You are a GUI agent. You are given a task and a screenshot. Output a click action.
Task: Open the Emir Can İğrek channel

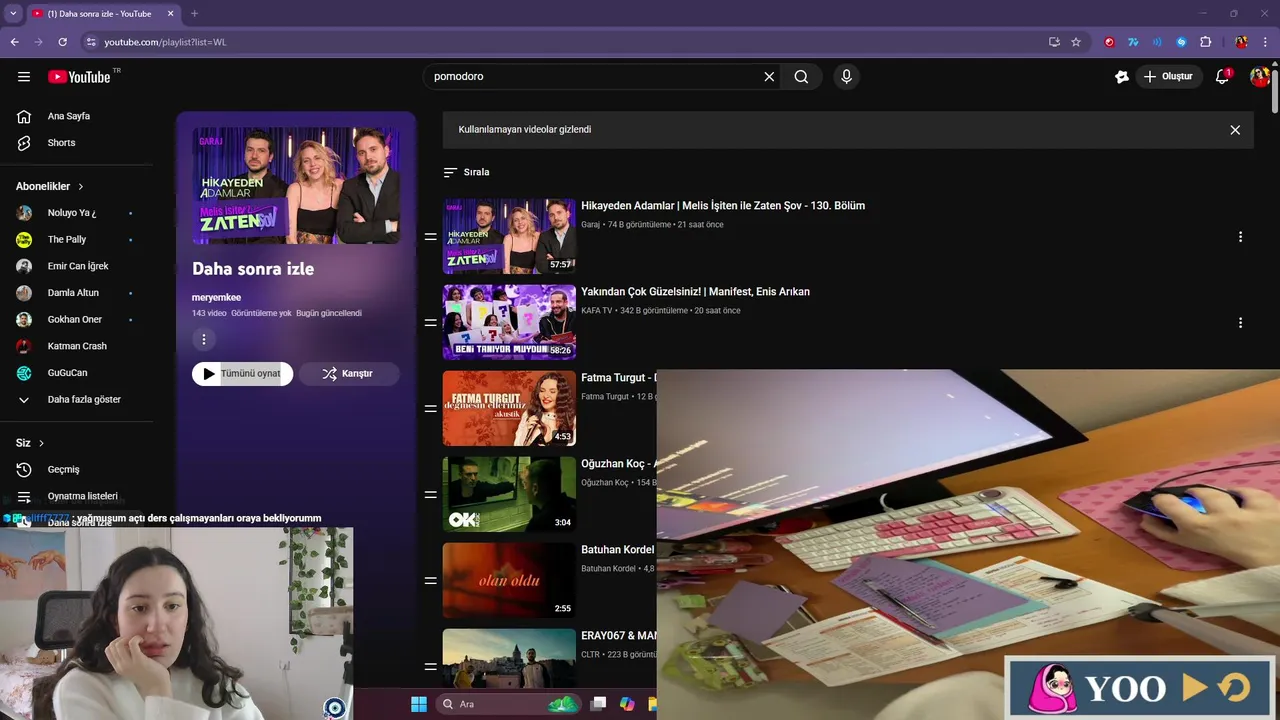pyautogui.click(x=77, y=266)
